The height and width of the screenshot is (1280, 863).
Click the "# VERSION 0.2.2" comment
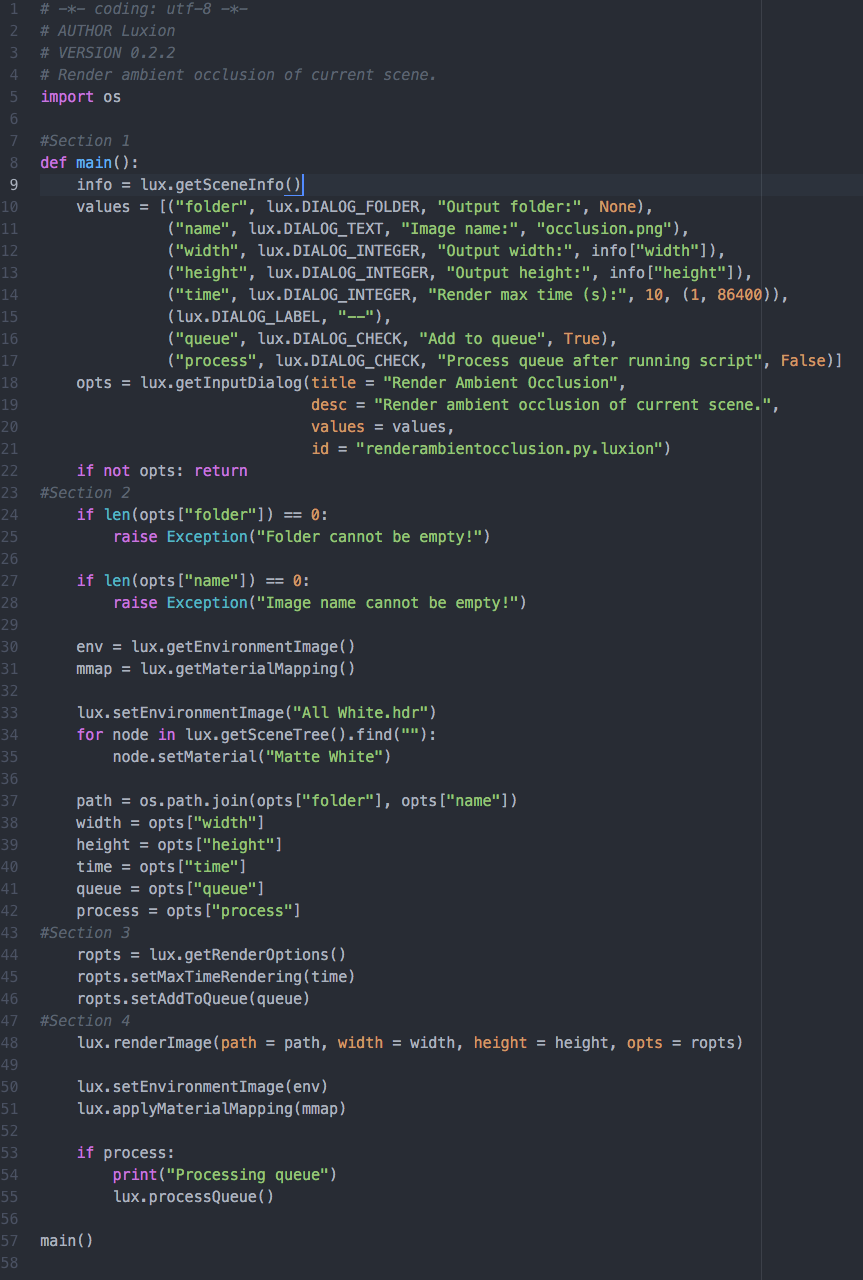[x=108, y=52]
